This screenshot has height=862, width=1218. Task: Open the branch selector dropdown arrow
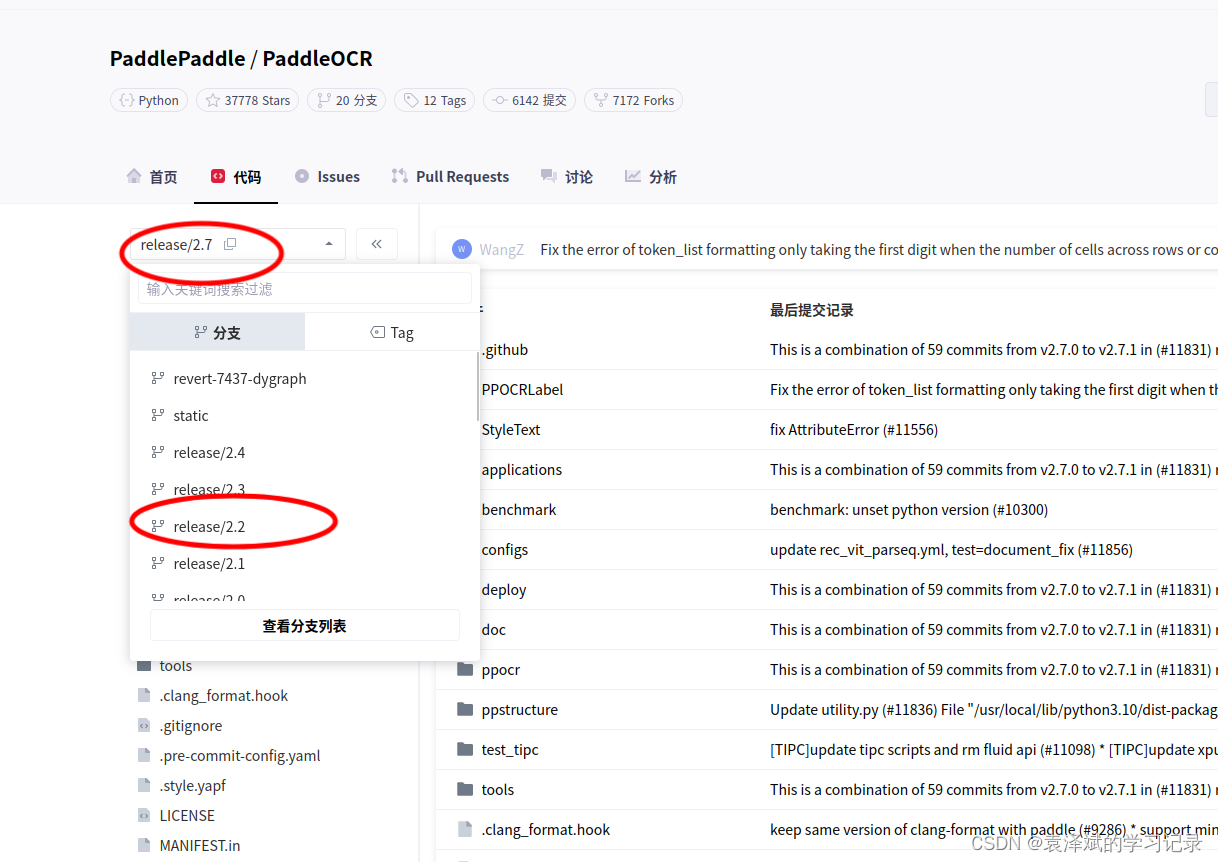tap(329, 243)
